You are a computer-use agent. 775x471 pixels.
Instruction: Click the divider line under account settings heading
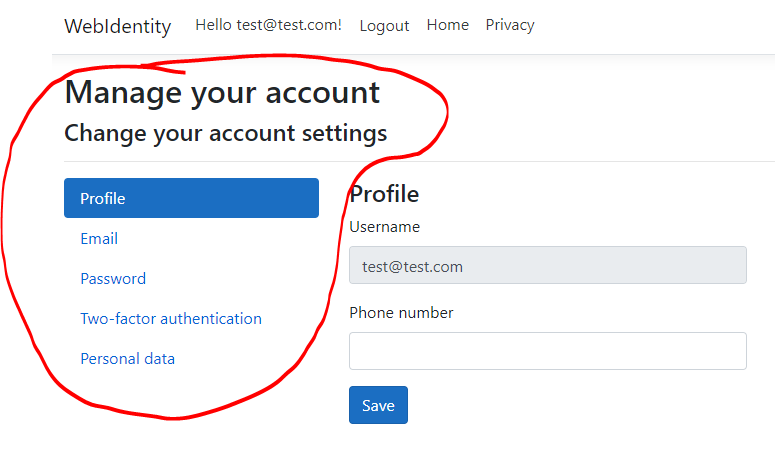click(x=419, y=162)
